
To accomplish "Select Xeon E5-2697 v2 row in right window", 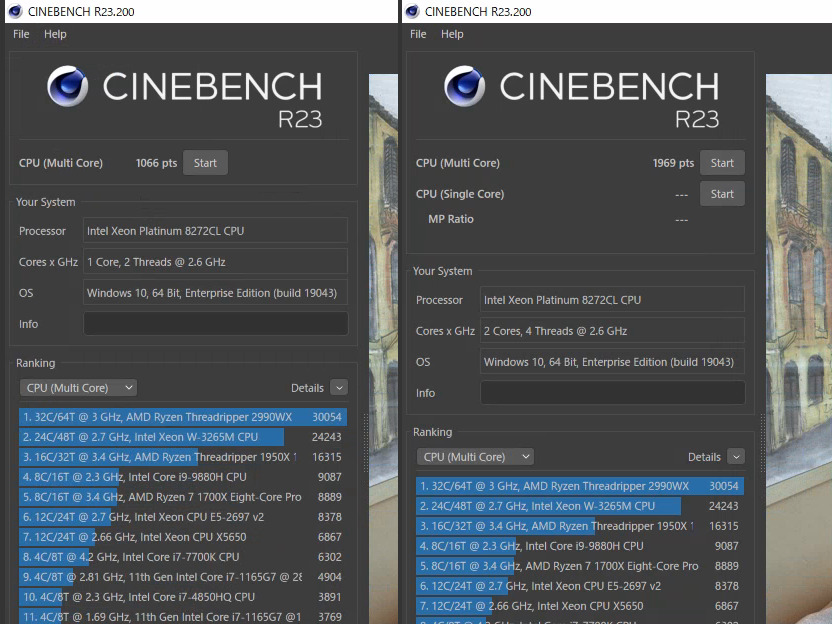I will 580,586.
